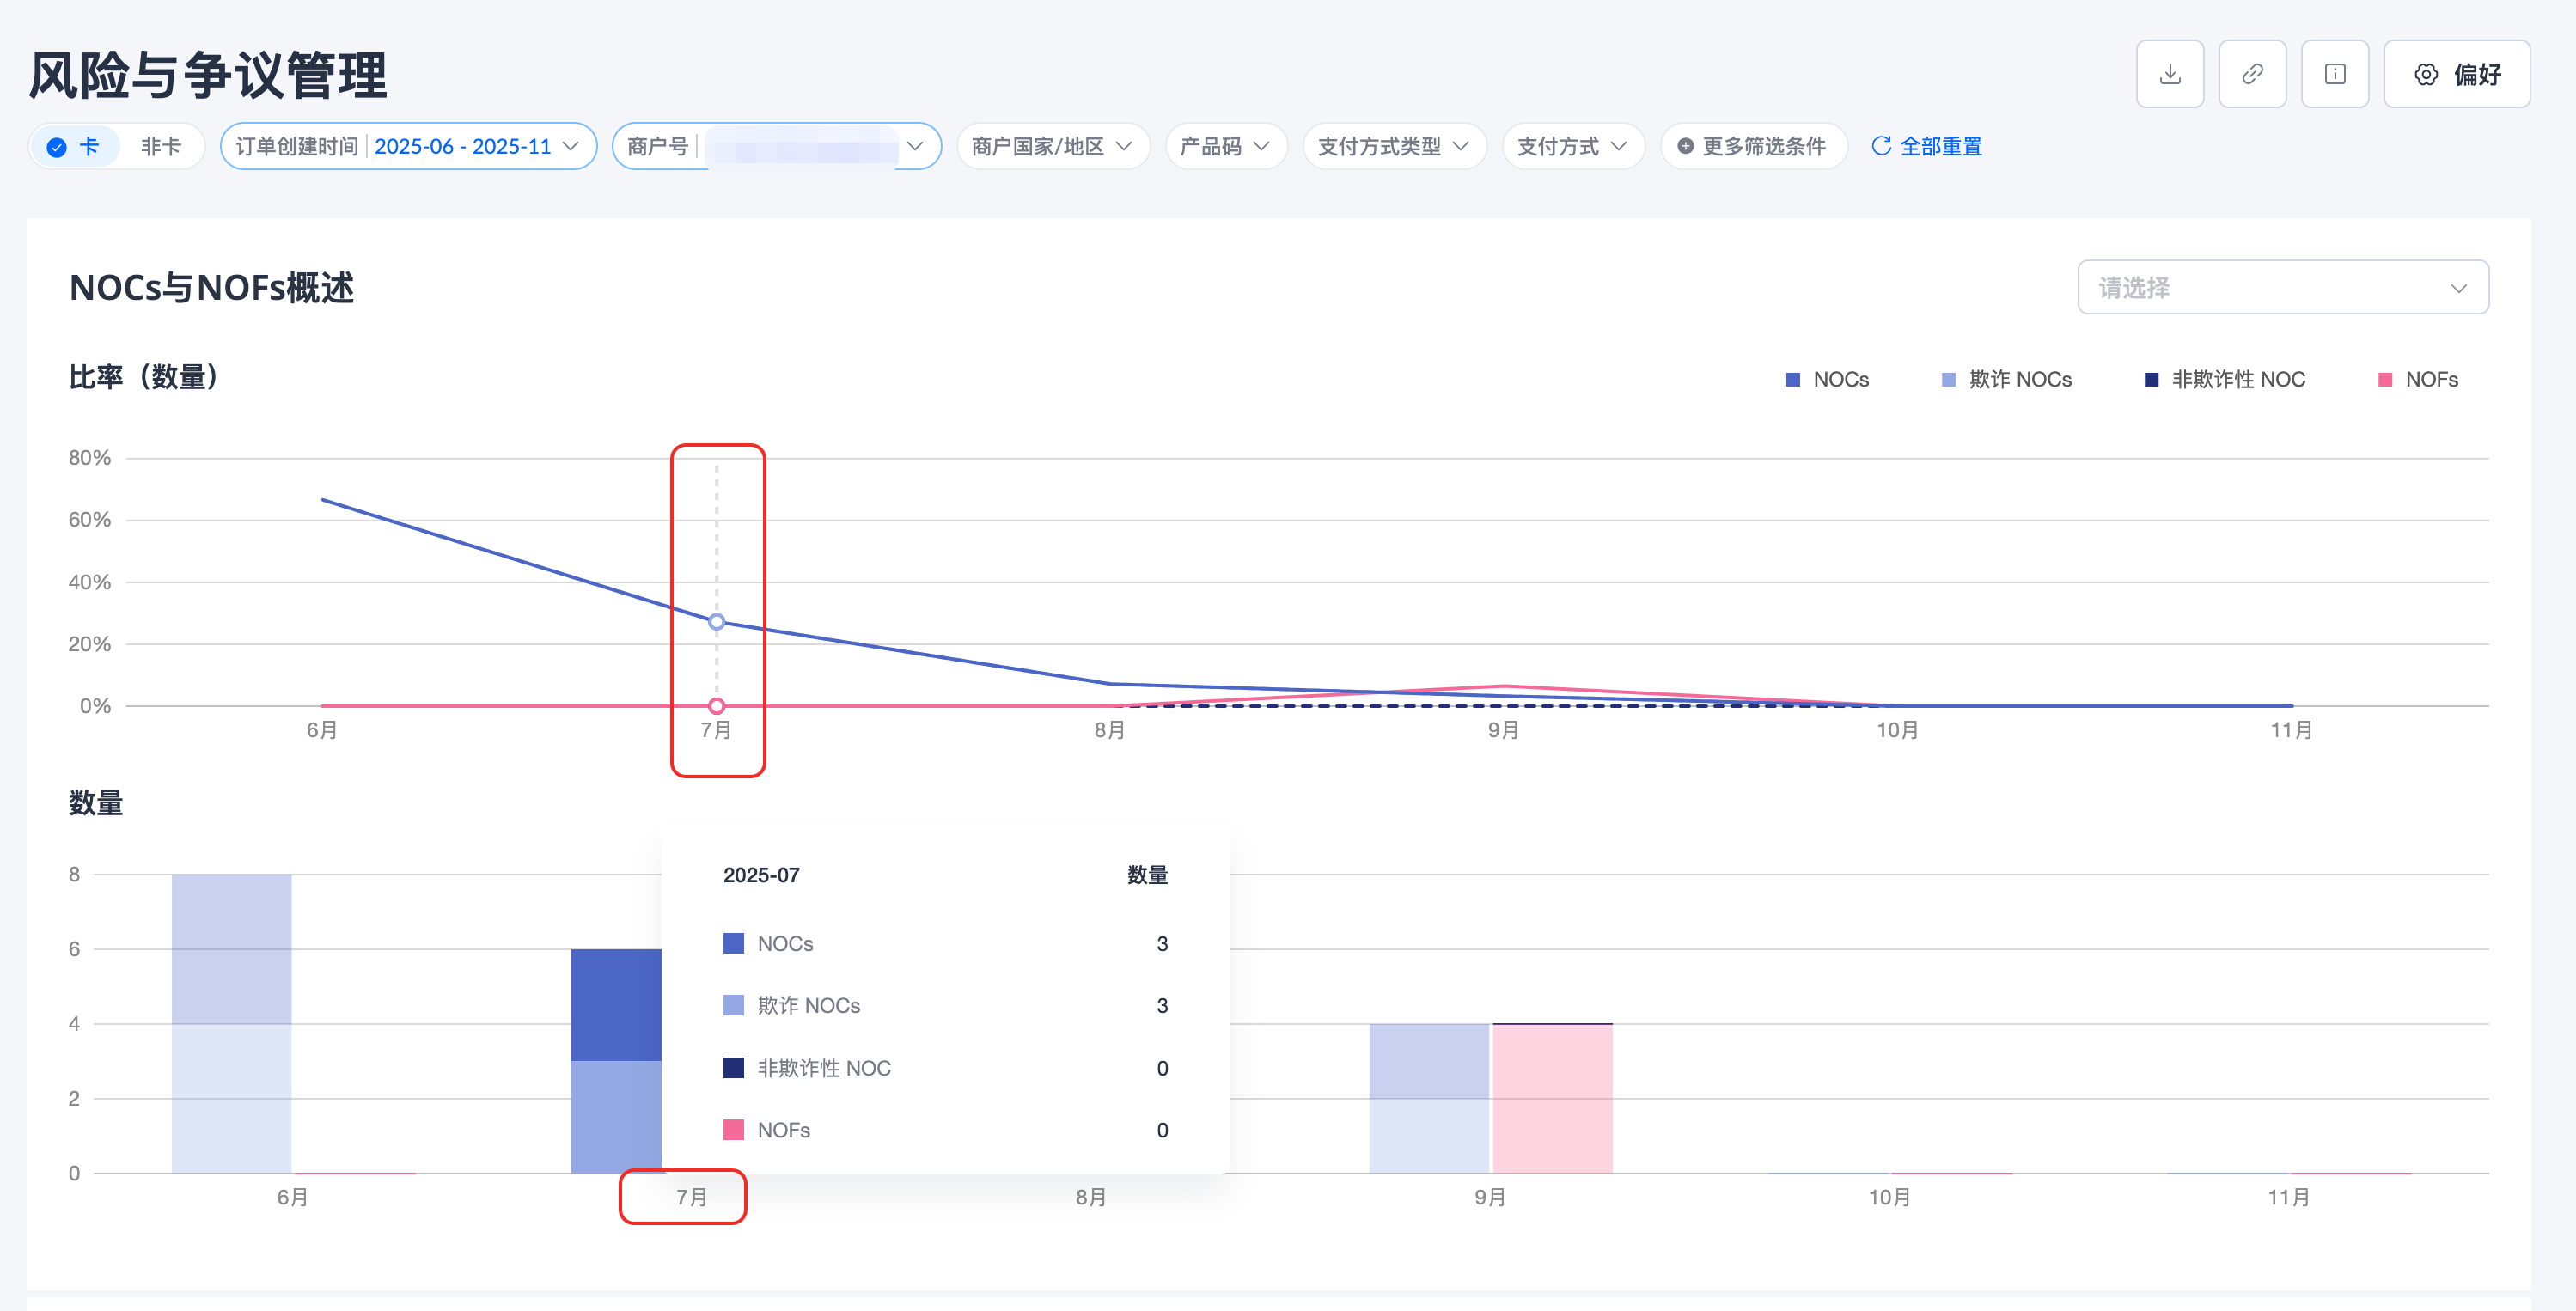Toggle NOFs legend series visibility
Image resolution: width=2576 pixels, height=1311 pixels.
[2385, 380]
